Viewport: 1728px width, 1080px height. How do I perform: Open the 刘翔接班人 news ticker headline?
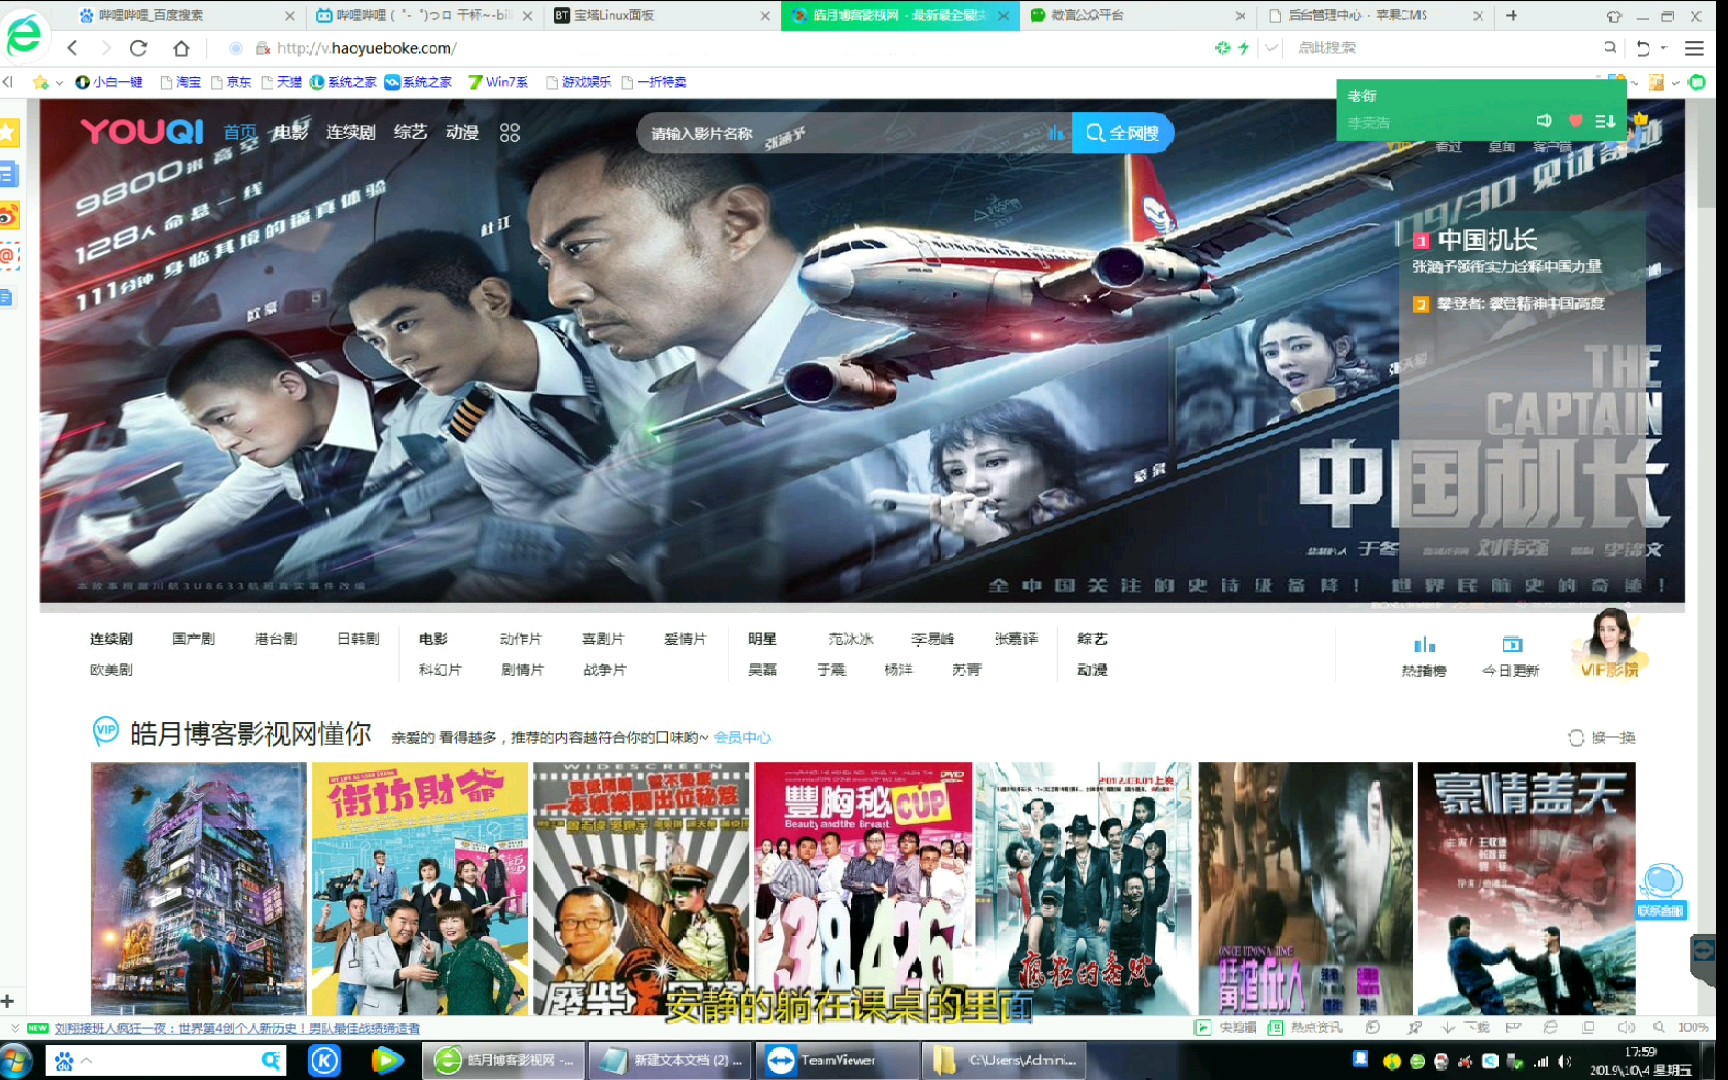(x=237, y=1028)
